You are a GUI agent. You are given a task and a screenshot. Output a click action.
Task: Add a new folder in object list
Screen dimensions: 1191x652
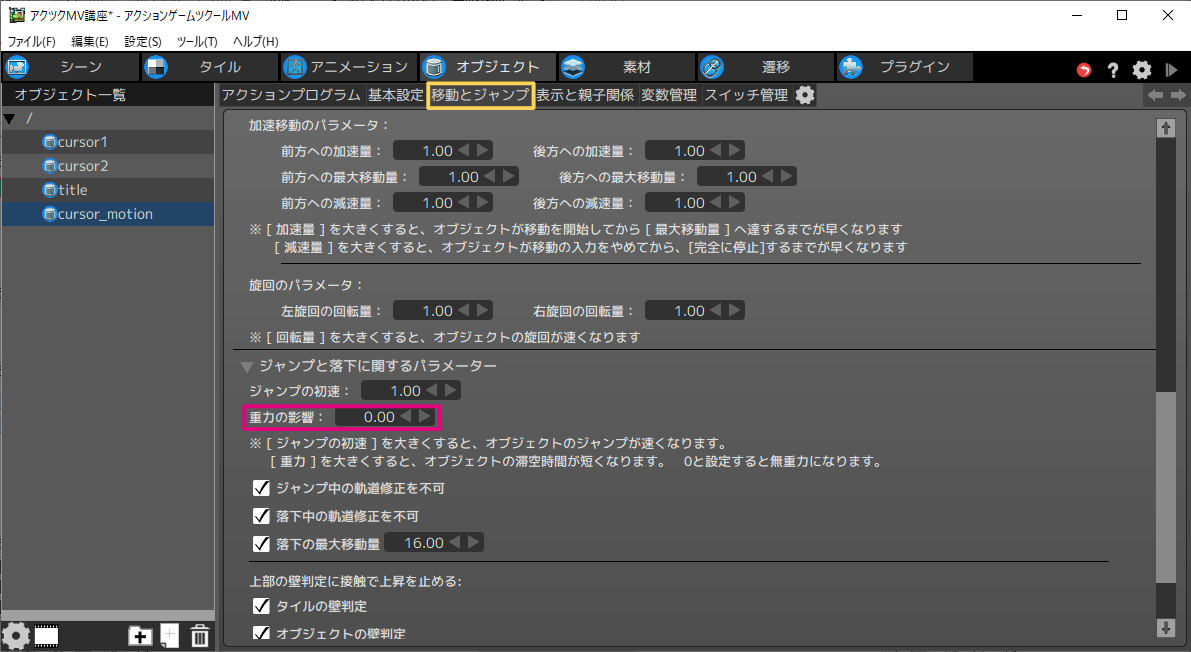140,635
